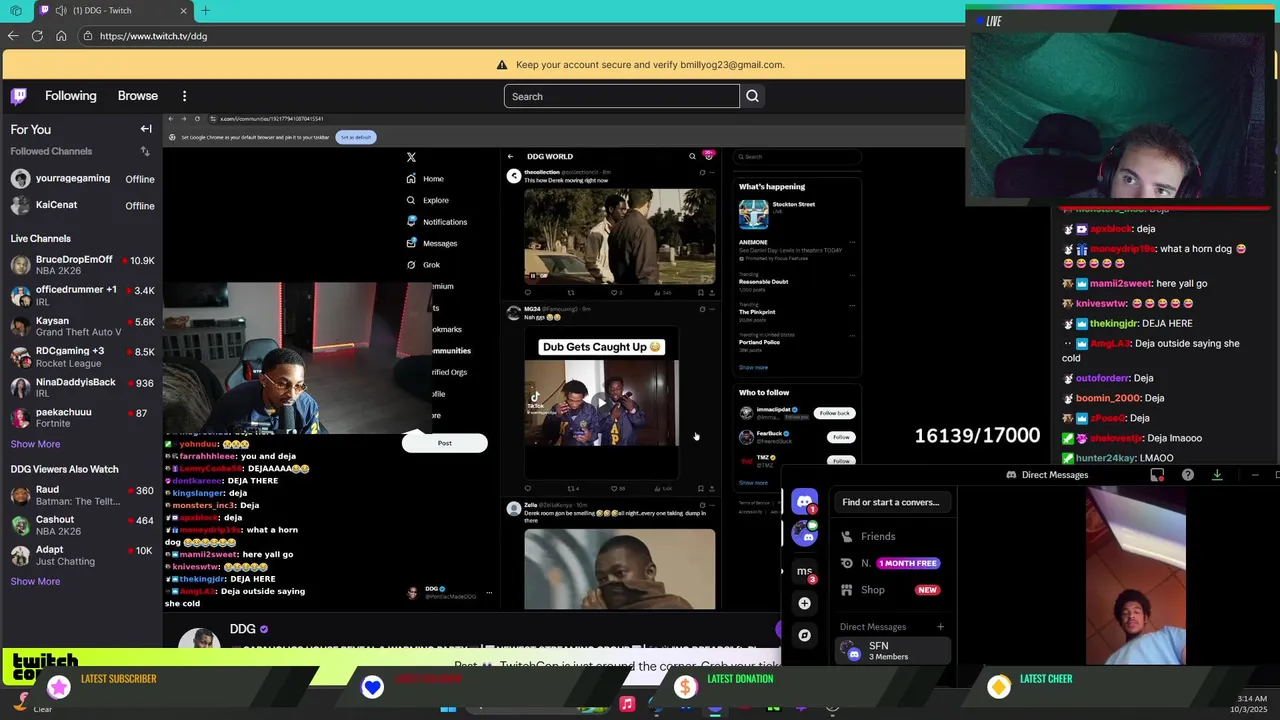Click Find or start a conversation field

pyautogui.click(x=891, y=502)
